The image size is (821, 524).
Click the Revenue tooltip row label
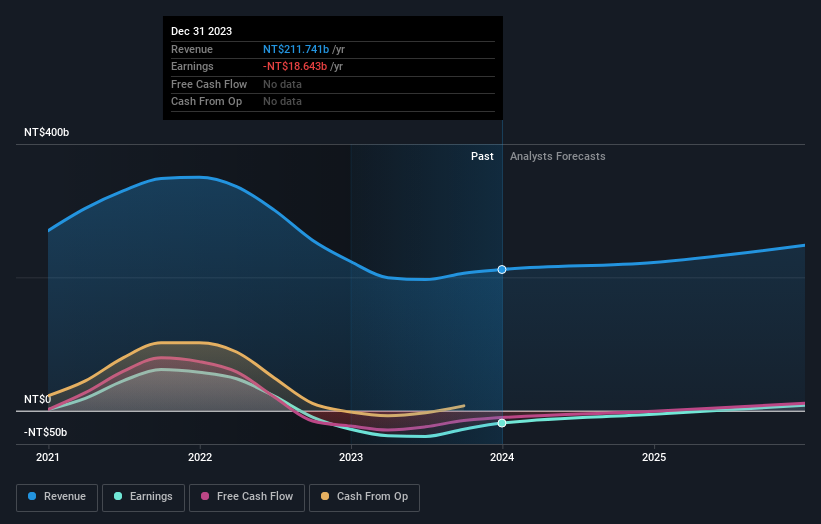[x=192, y=49]
